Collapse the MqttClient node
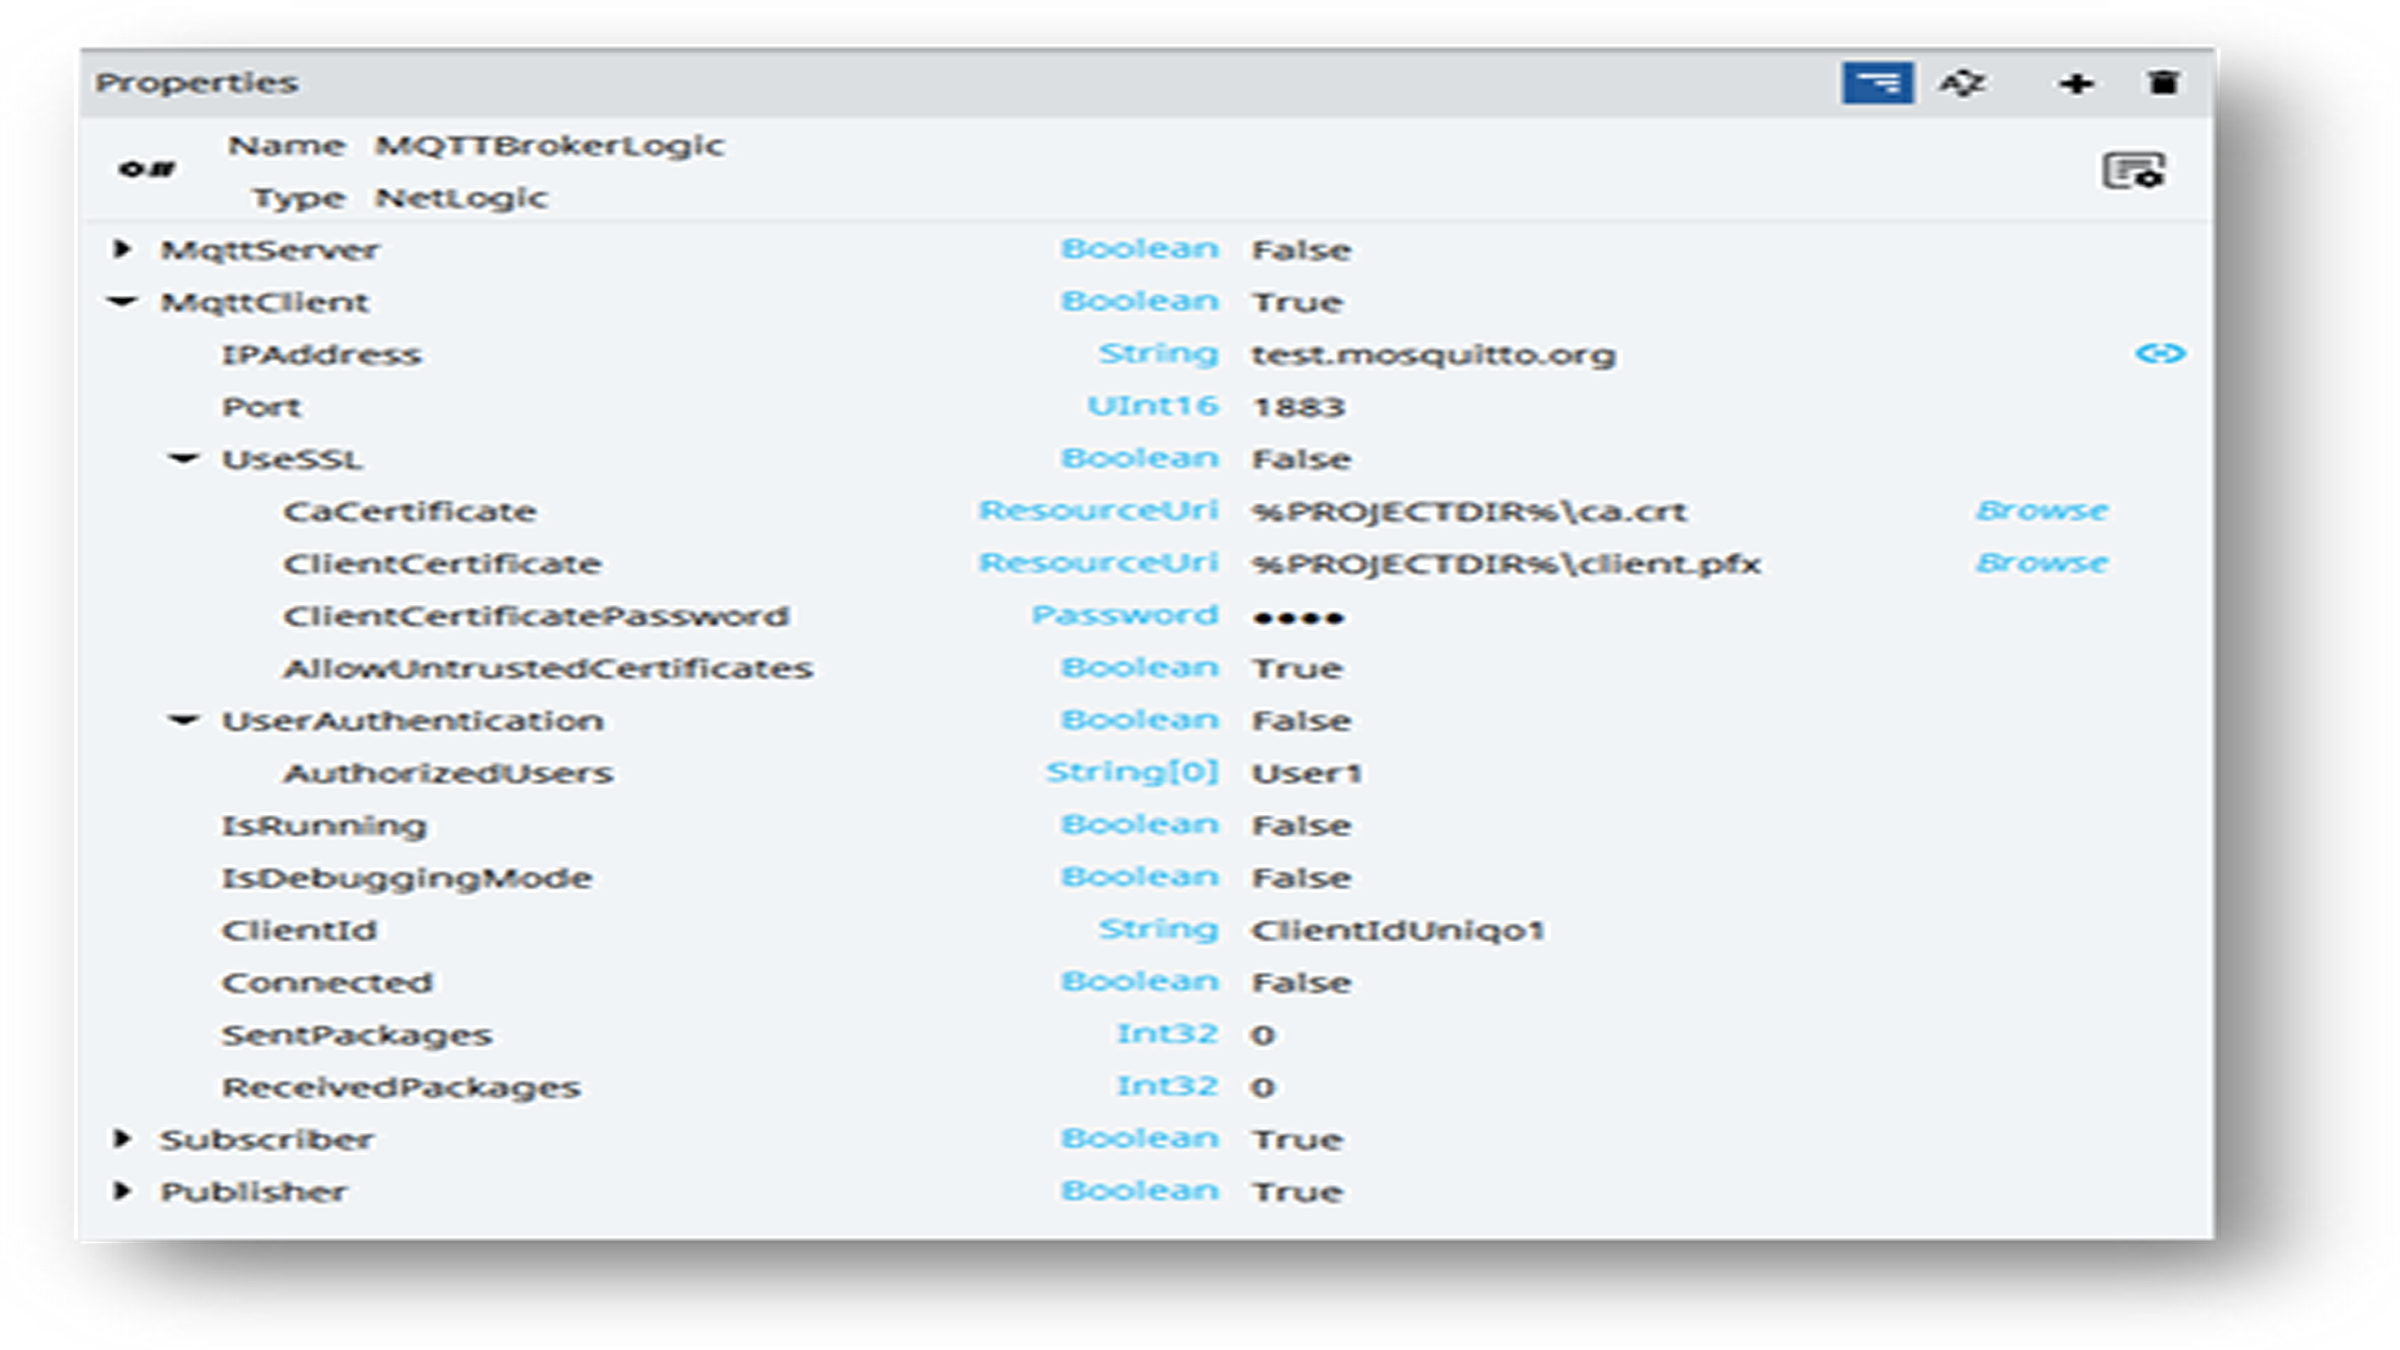 point(122,301)
